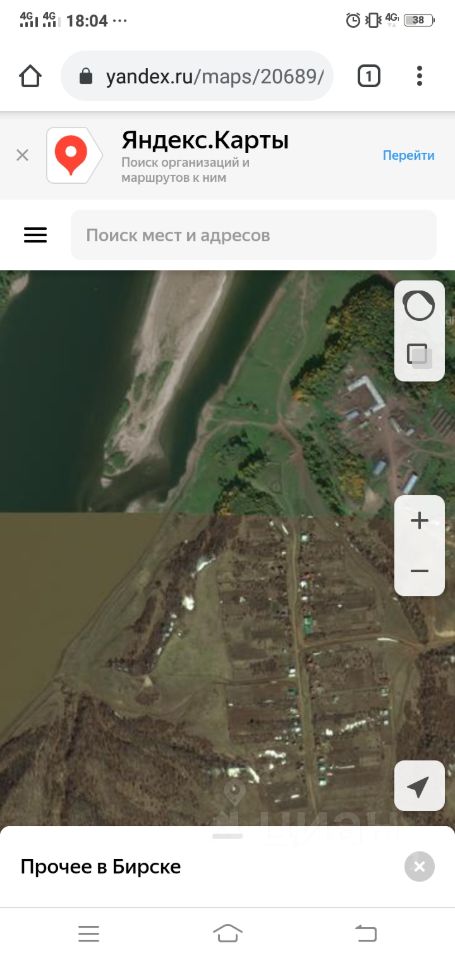The width and height of the screenshot is (455, 960).
Task: Tap the Android recent apps button
Action: [89, 934]
